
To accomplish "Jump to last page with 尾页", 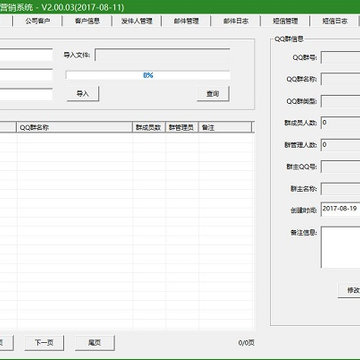I will click(95, 343).
